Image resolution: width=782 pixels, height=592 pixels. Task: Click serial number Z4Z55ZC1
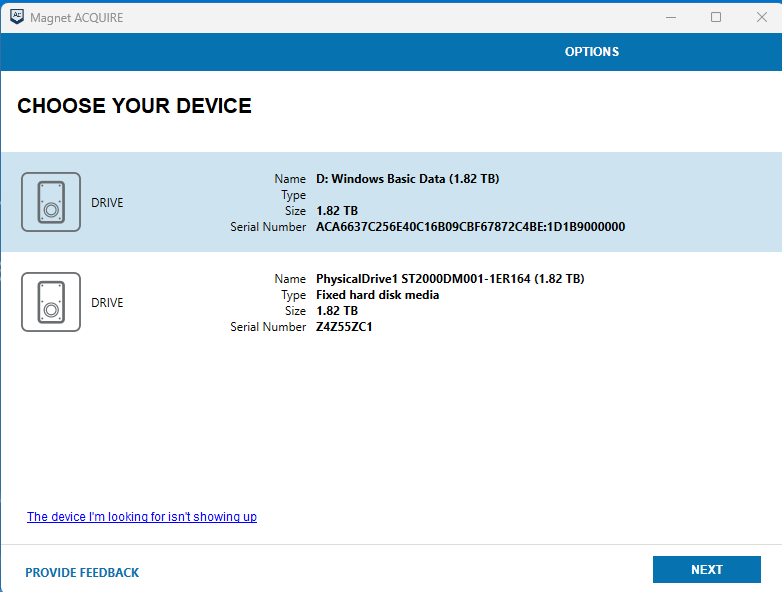point(345,327)
